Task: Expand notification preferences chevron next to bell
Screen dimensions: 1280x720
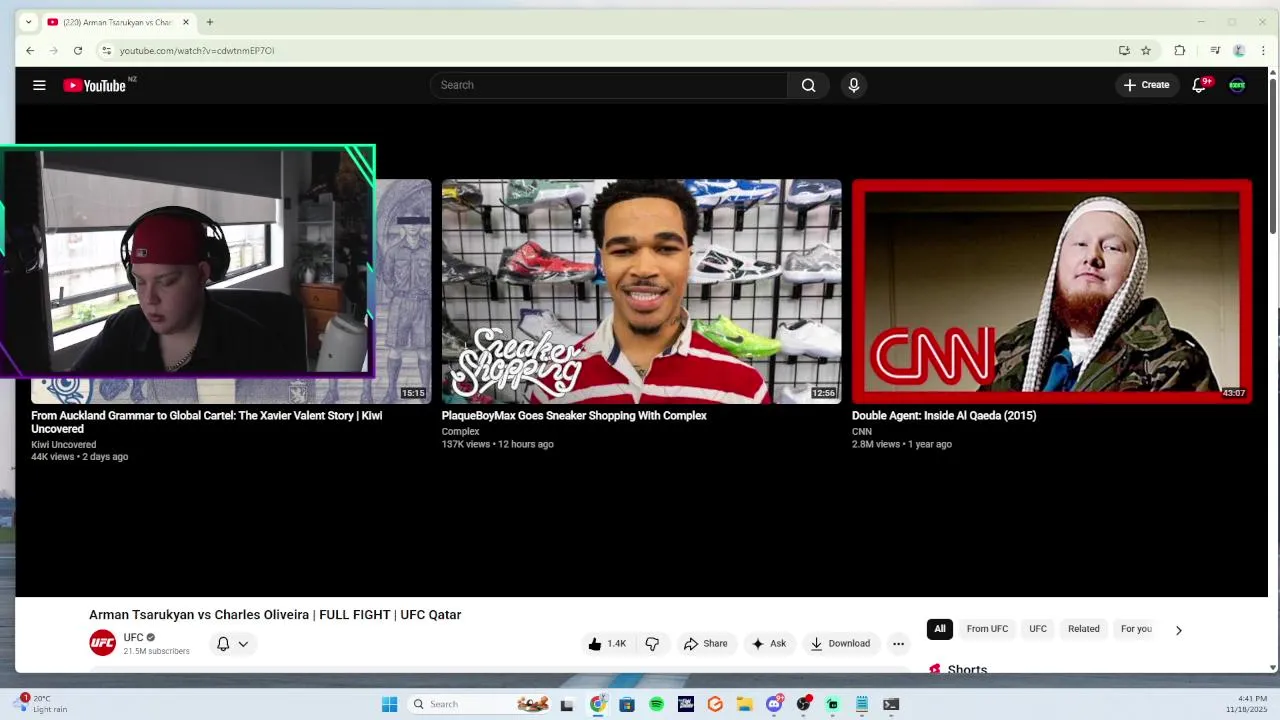Action: coord(243,644)
